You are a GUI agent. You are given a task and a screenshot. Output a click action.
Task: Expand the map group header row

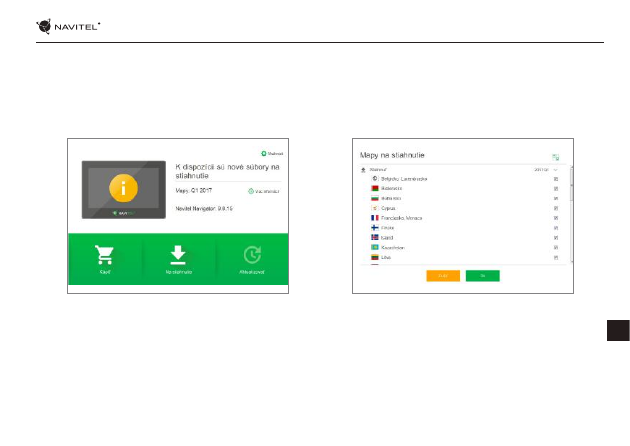pyautogui.click(x=460, y=170)
